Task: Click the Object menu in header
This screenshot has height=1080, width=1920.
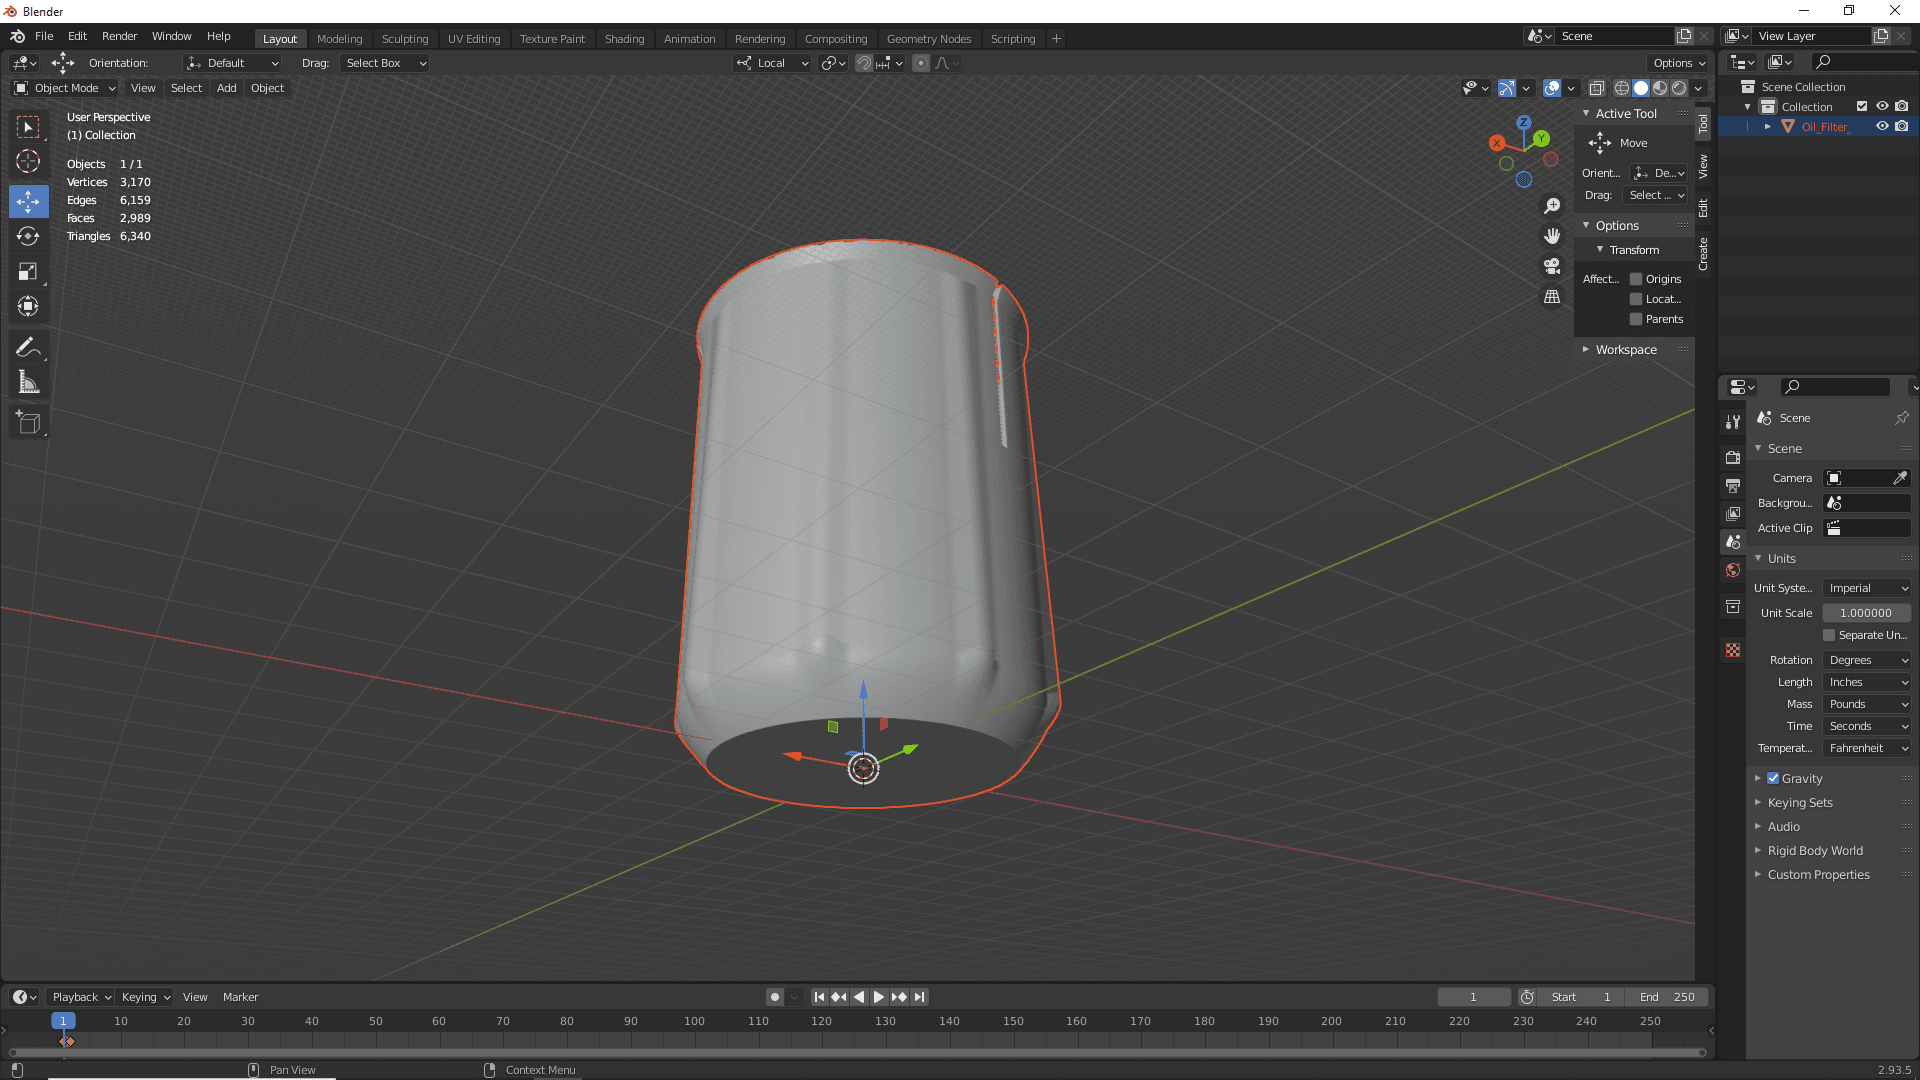Action: click(266, 87)
